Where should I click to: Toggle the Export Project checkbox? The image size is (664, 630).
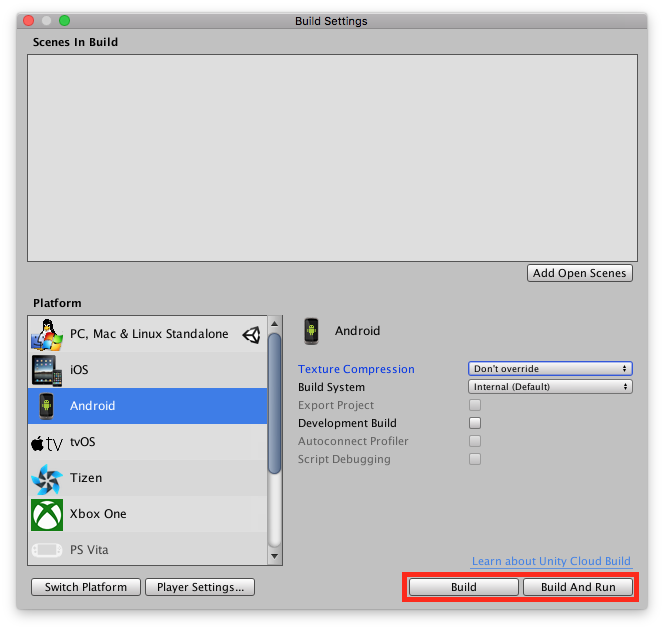[x=475, y=405]
